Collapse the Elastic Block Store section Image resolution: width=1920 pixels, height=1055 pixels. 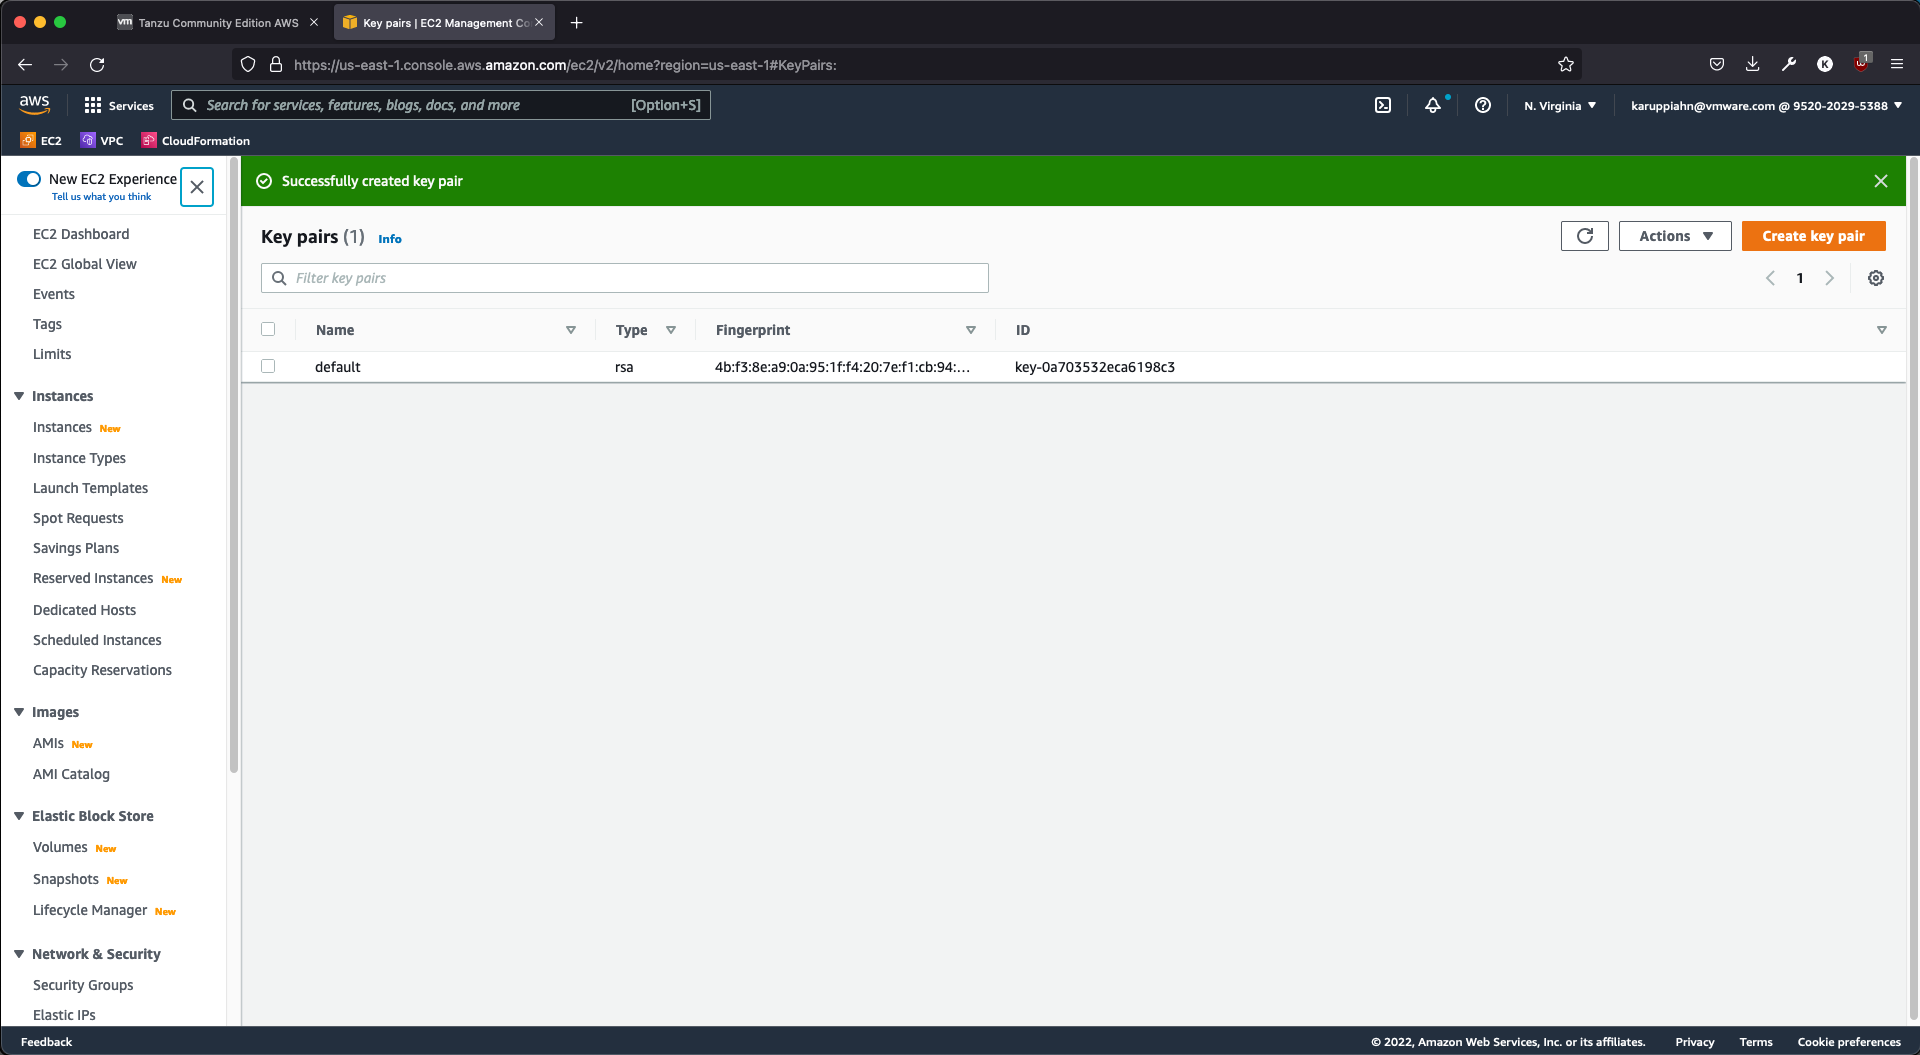point(19,816)
